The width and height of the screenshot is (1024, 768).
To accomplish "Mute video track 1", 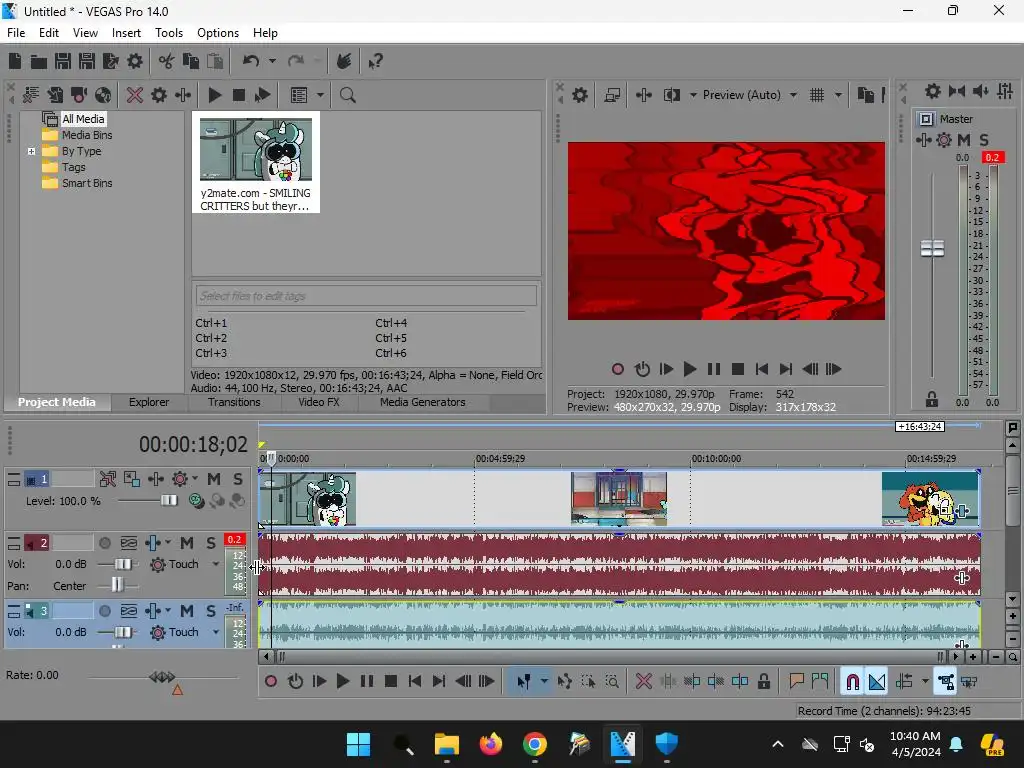I will [214, 479].
